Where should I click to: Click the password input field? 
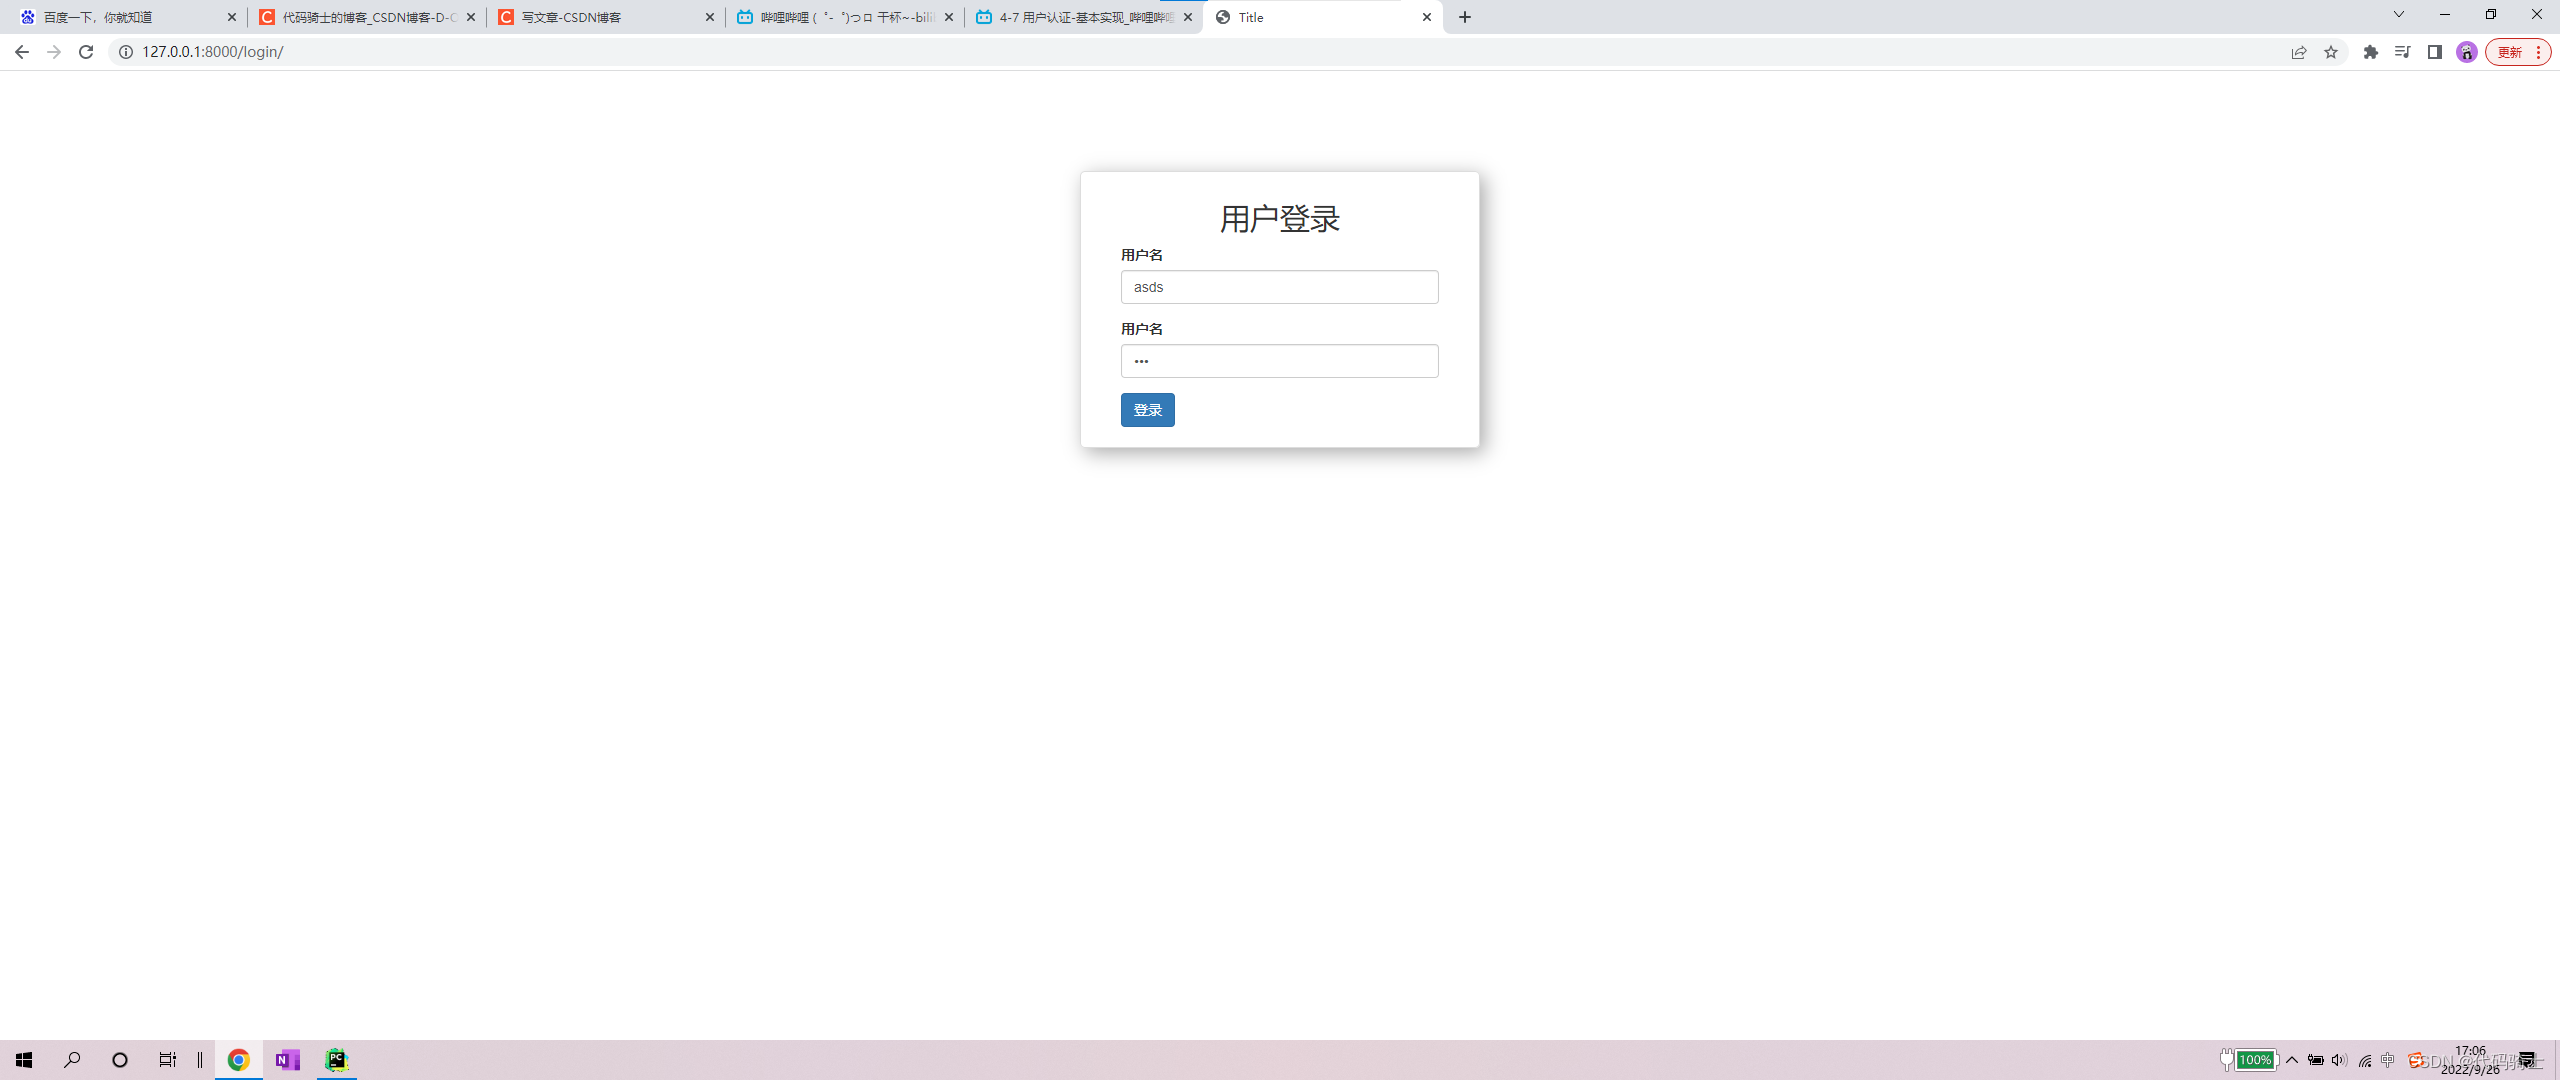[1279, 361]
